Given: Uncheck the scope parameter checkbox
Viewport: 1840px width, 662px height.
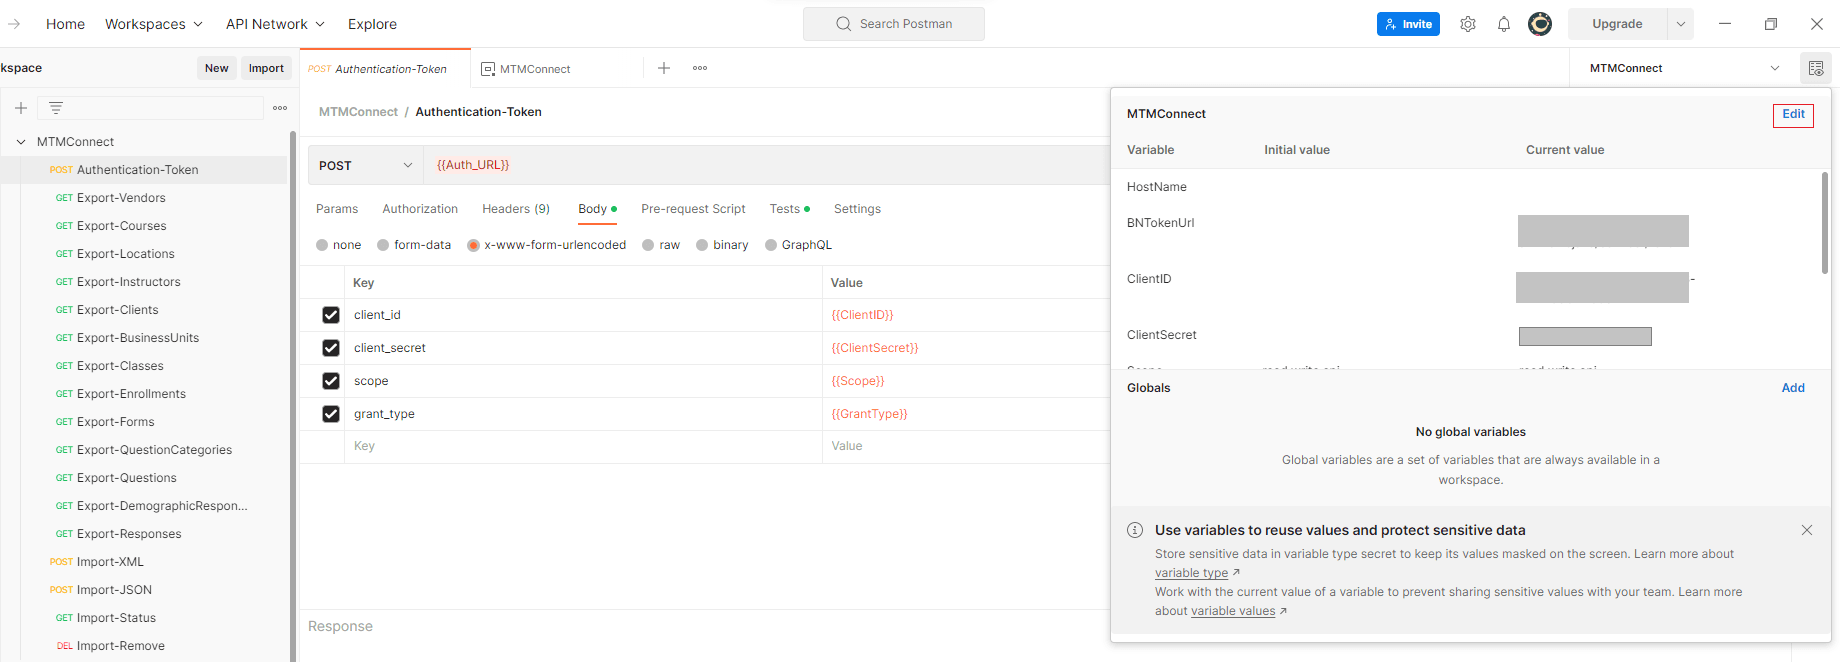Looking at the screenshot, I should click(x=331, y=381).
